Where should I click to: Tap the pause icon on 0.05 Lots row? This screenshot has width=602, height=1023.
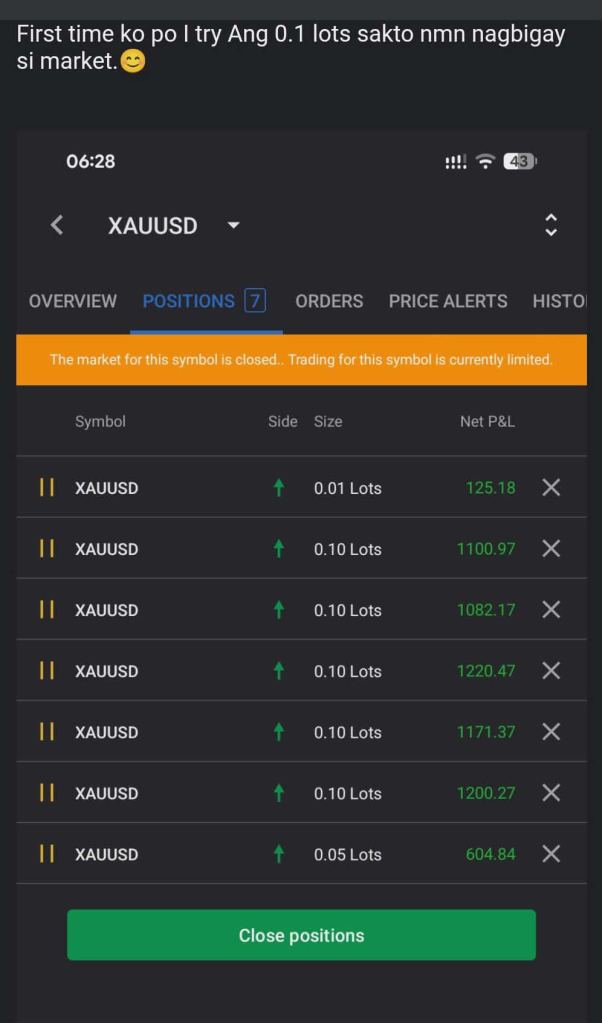(x=46, y=854)
